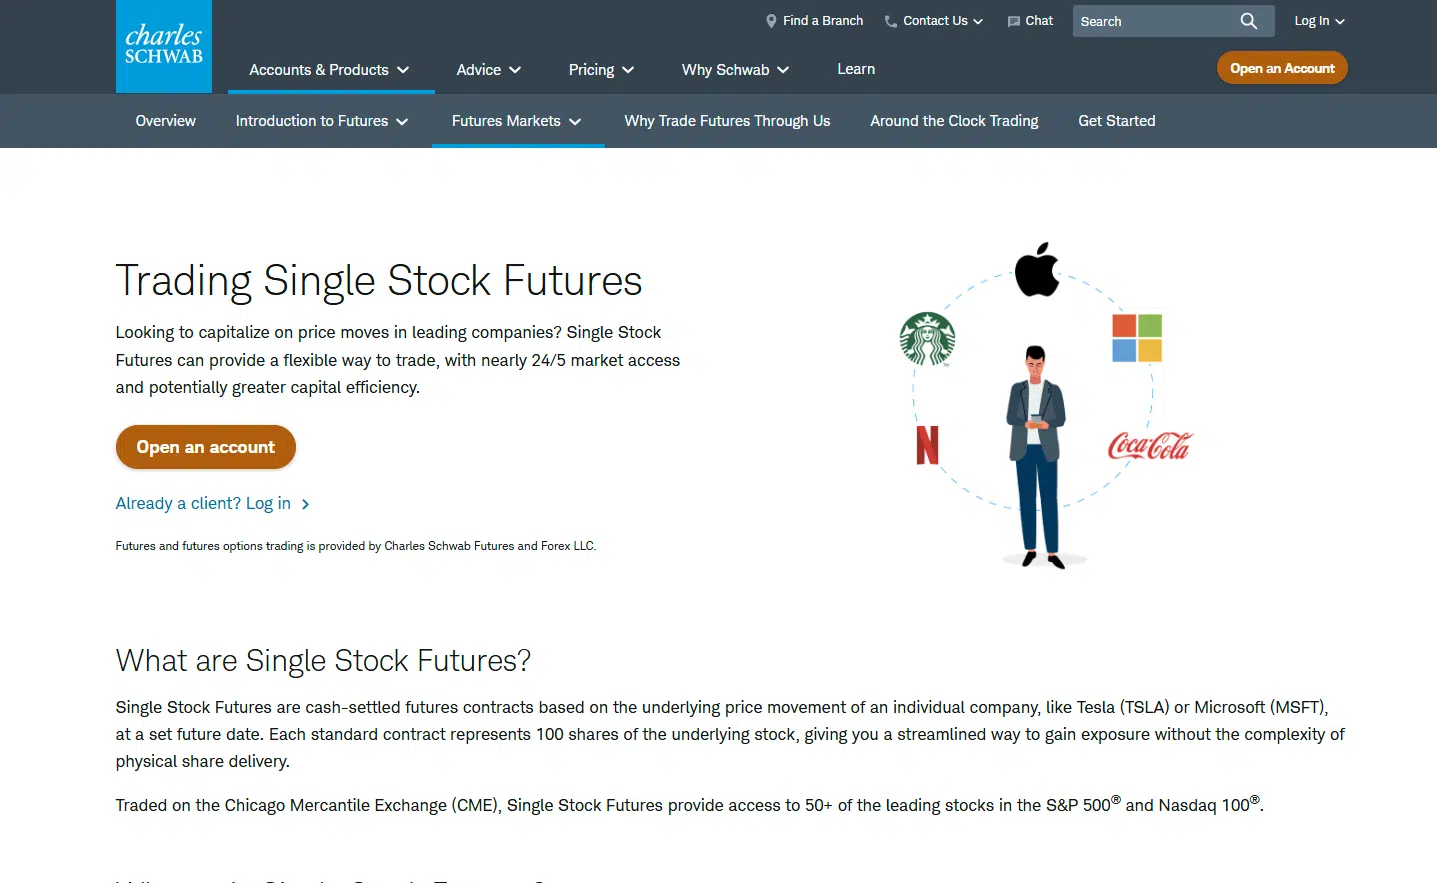This screenshot has width=1437, height=883.
Task: Click into the Search input field
Action: (x=1155, y=21)
